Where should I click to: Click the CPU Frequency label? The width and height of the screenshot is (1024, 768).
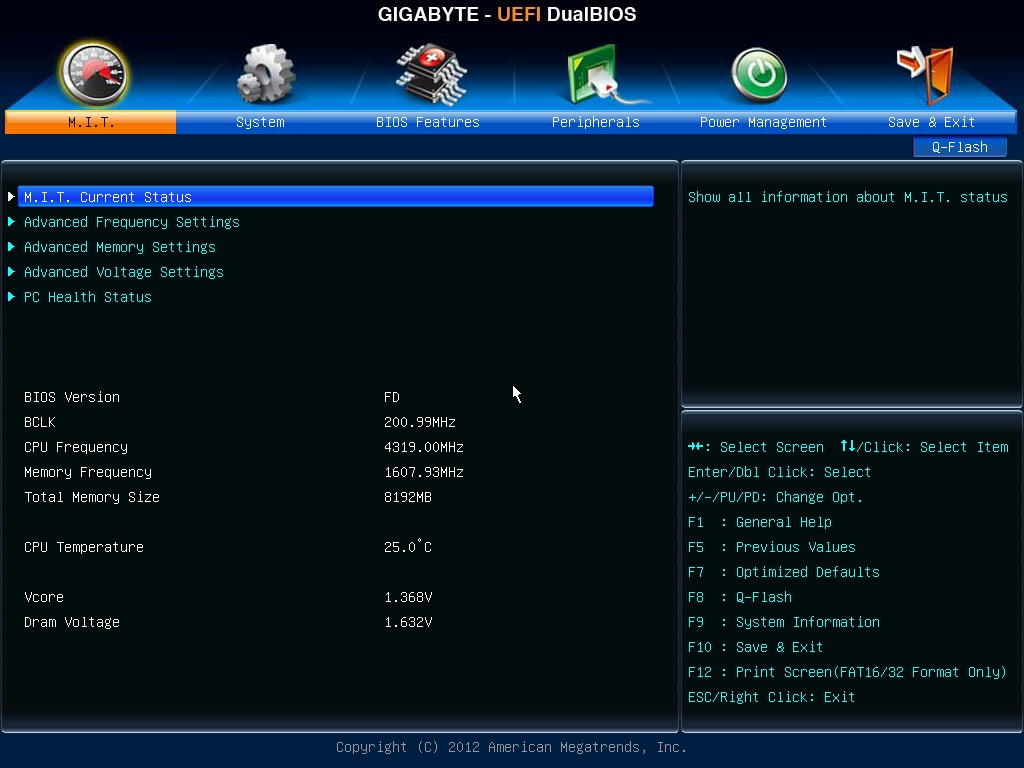[x=76, y=447]
